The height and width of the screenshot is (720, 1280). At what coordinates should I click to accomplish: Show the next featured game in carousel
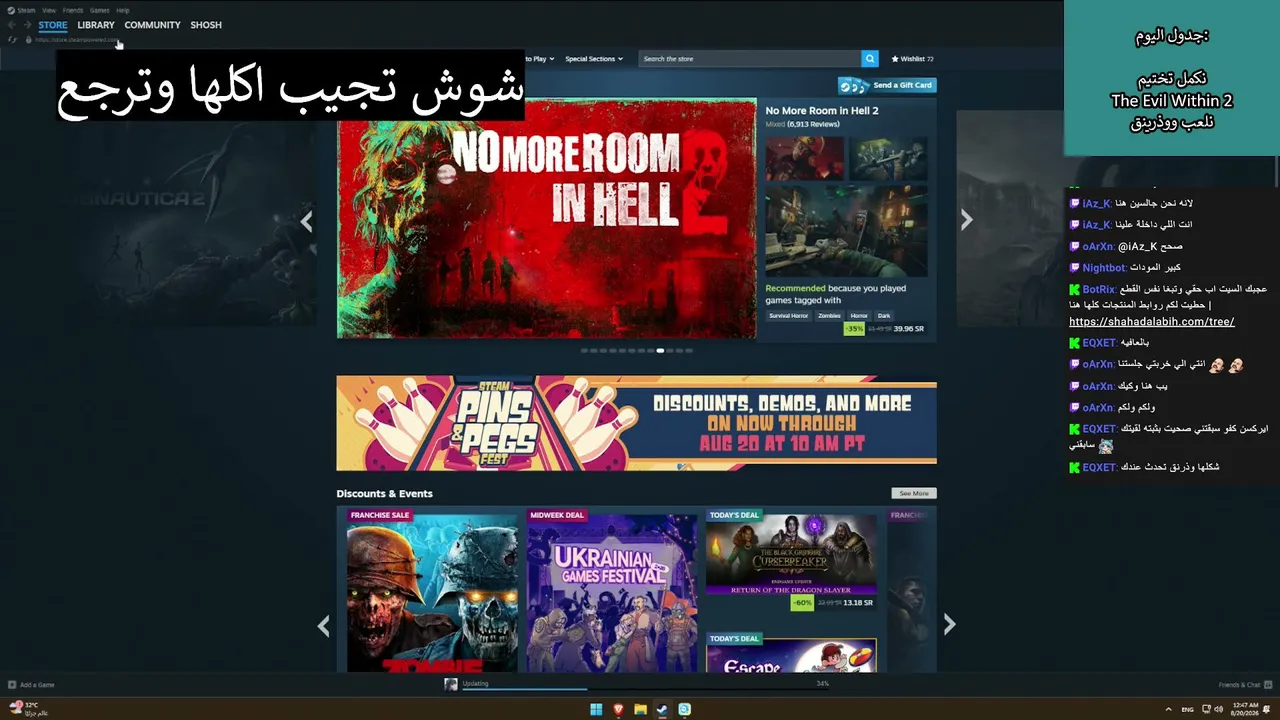966,220
